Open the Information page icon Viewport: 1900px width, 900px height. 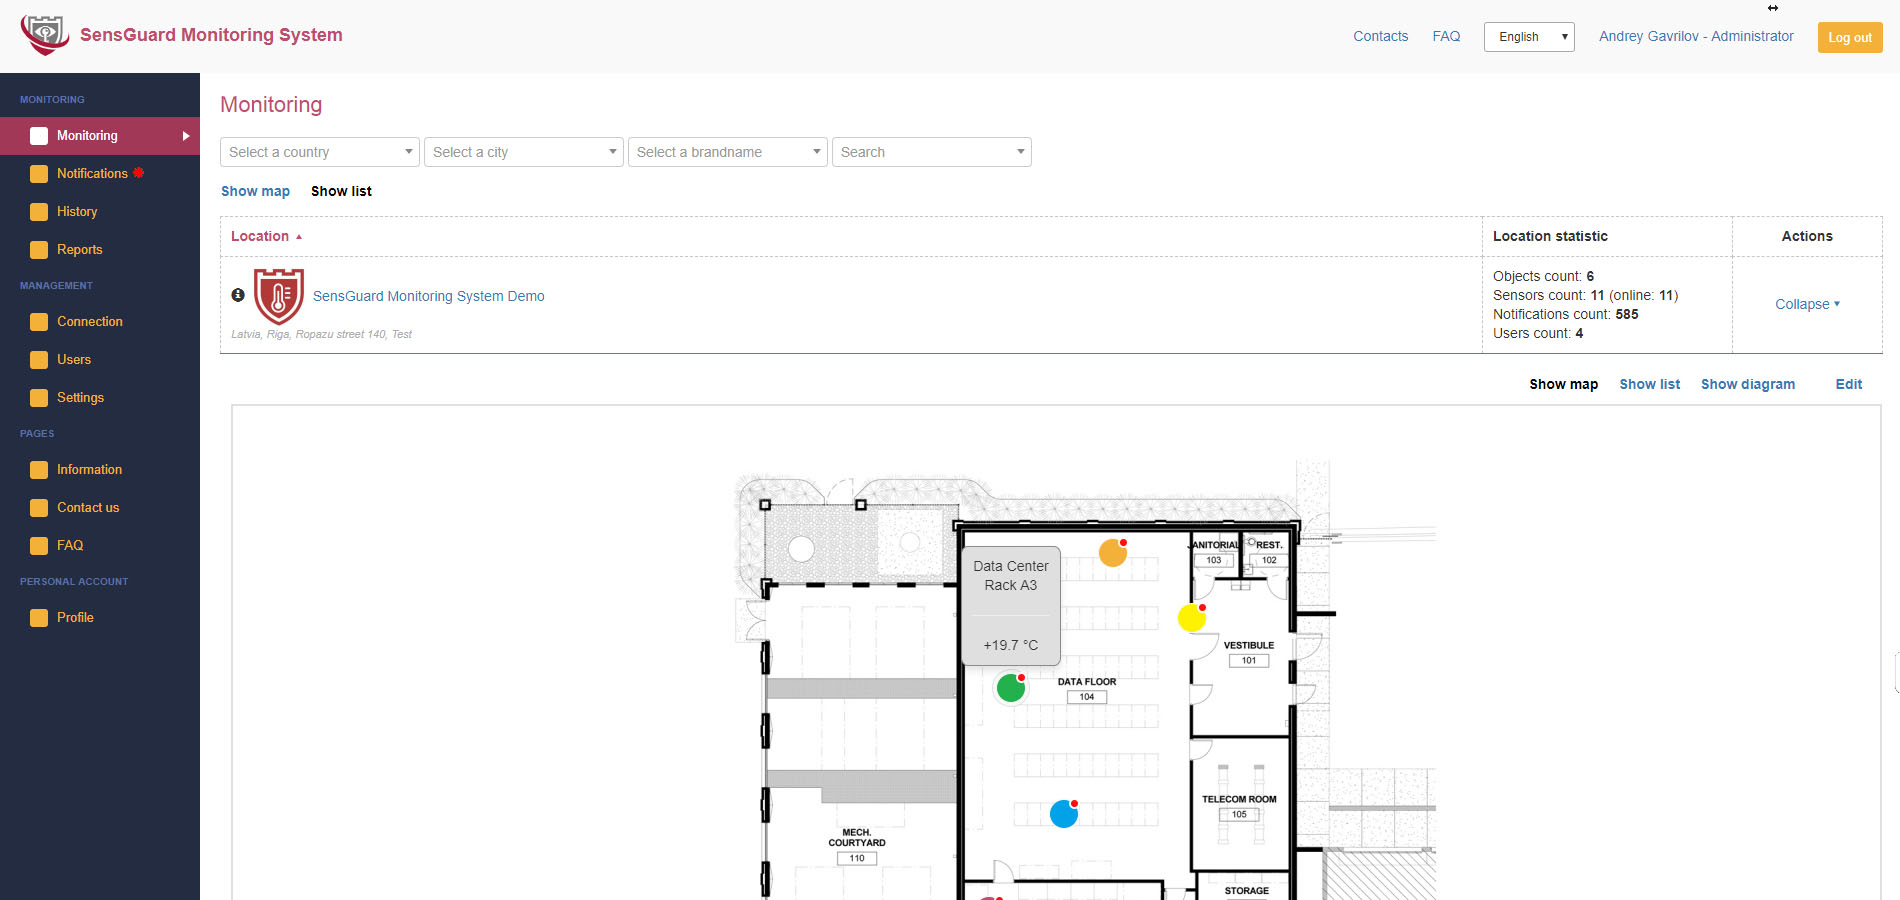pyautogui.click(x=38, y=469)
